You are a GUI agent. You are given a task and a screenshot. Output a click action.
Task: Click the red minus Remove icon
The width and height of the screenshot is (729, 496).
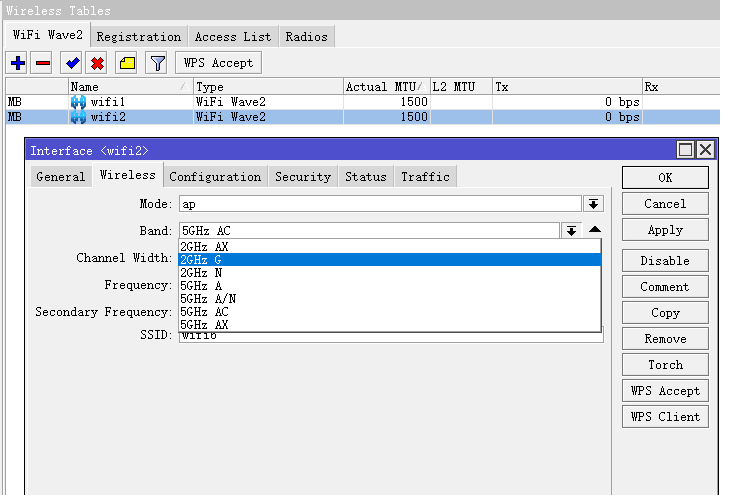point(43,63)
